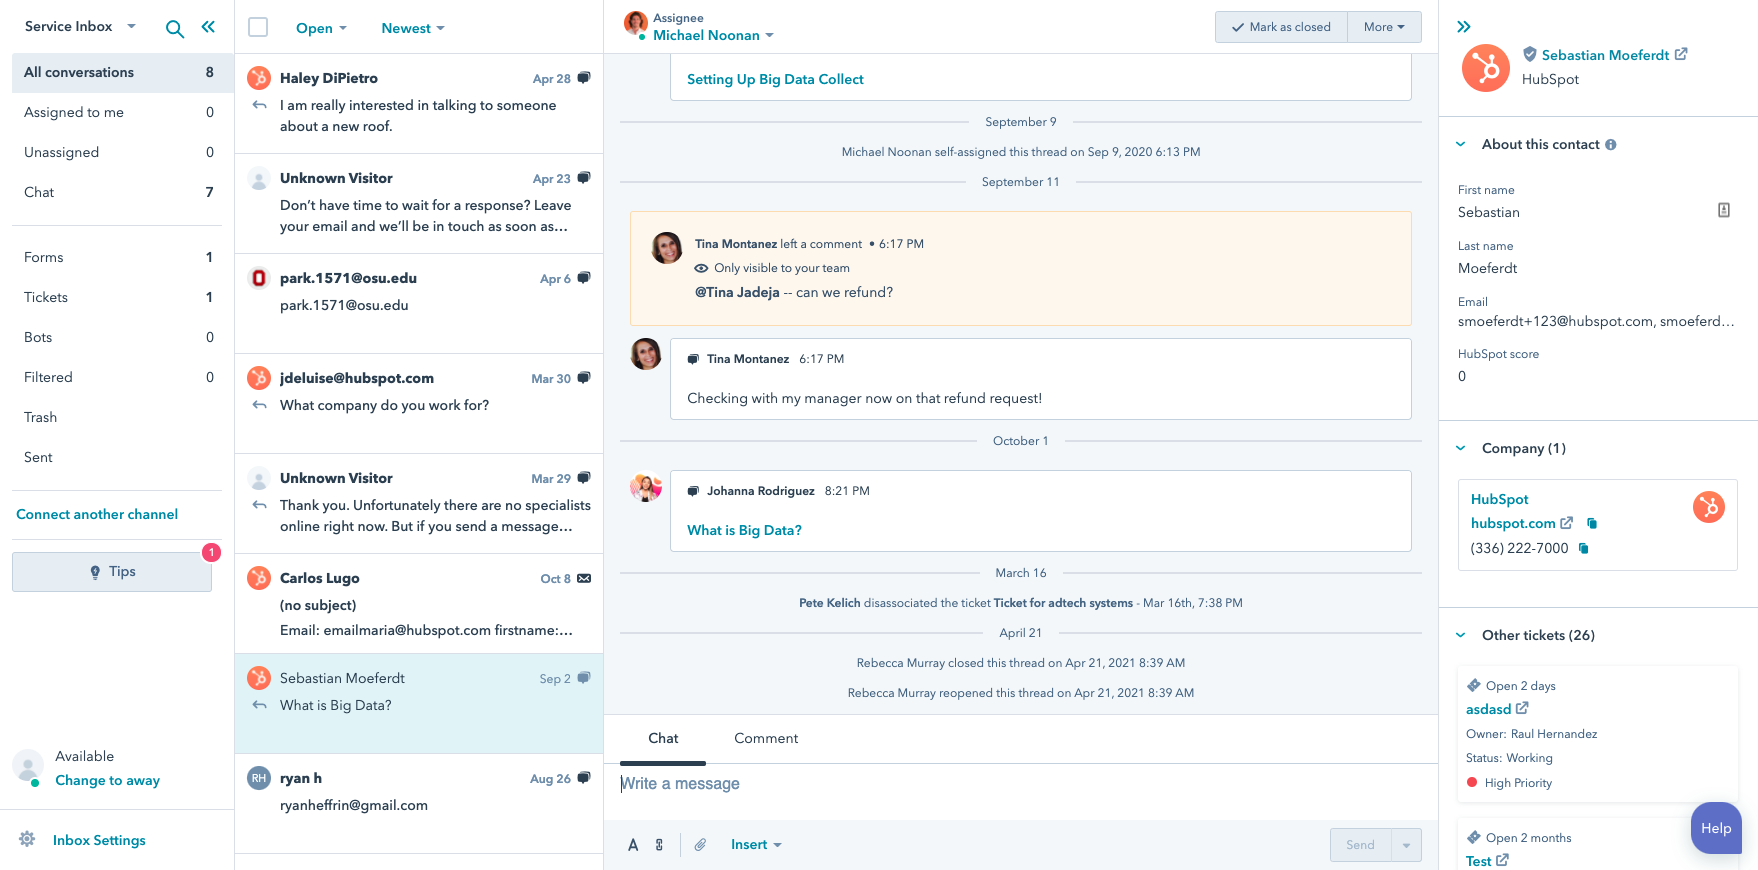Collapse the inbox sidebar with double-chevron icon
Screen dimensions: 1758x870
208,27
